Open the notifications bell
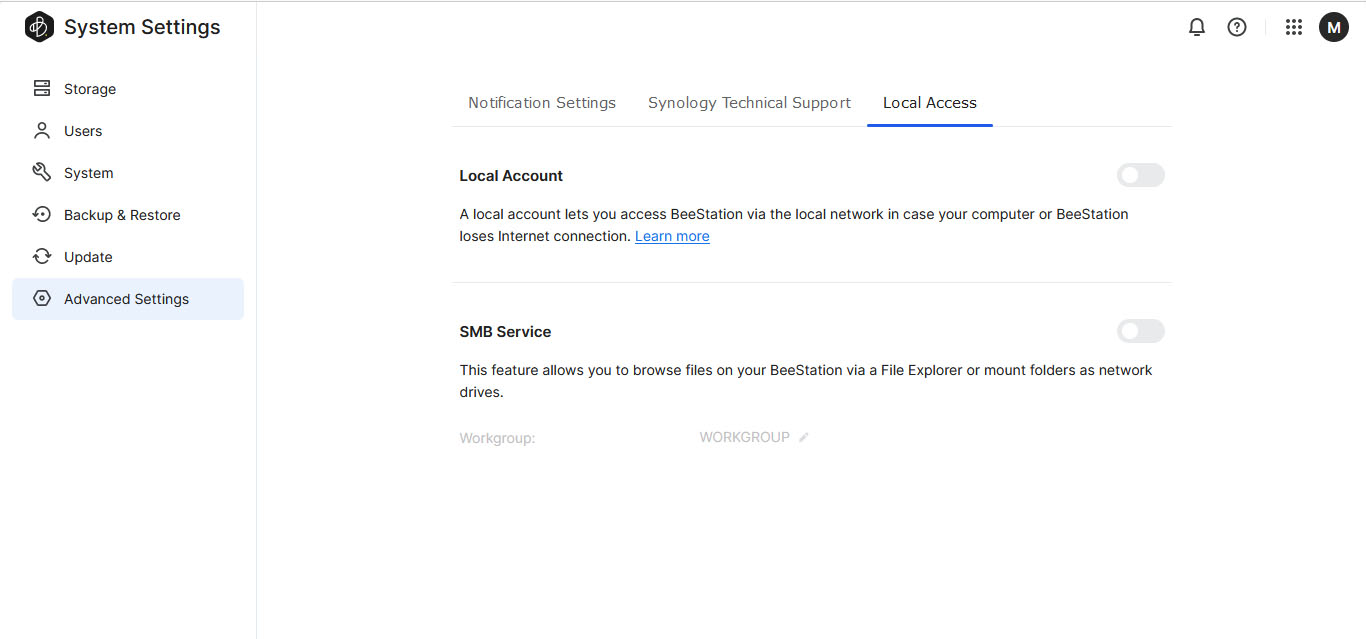The height and width of the screenshot is (639, 1366). pyautogui.click(x=1196, y=27)
